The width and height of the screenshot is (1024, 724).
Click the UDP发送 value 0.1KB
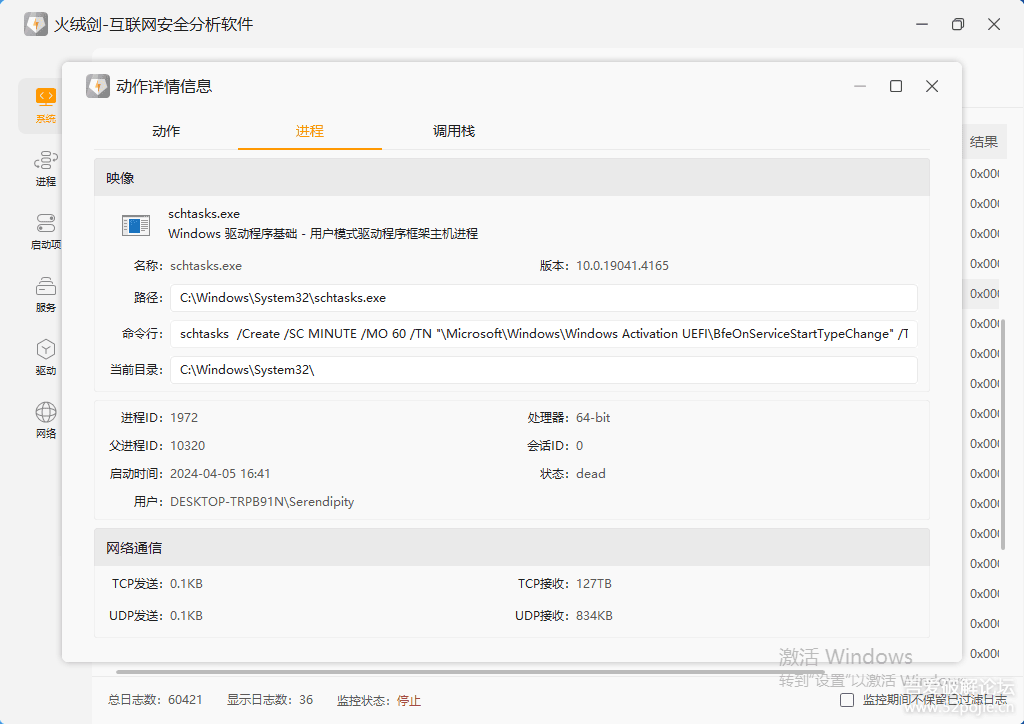tap(186, 616)
